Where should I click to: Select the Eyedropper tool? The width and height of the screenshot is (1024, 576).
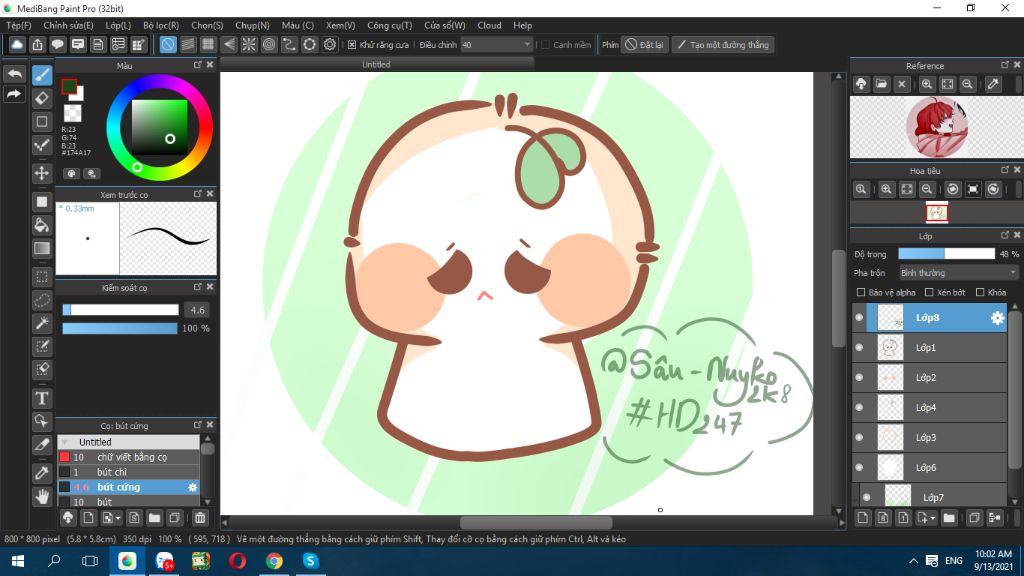[x=42, y=473]
